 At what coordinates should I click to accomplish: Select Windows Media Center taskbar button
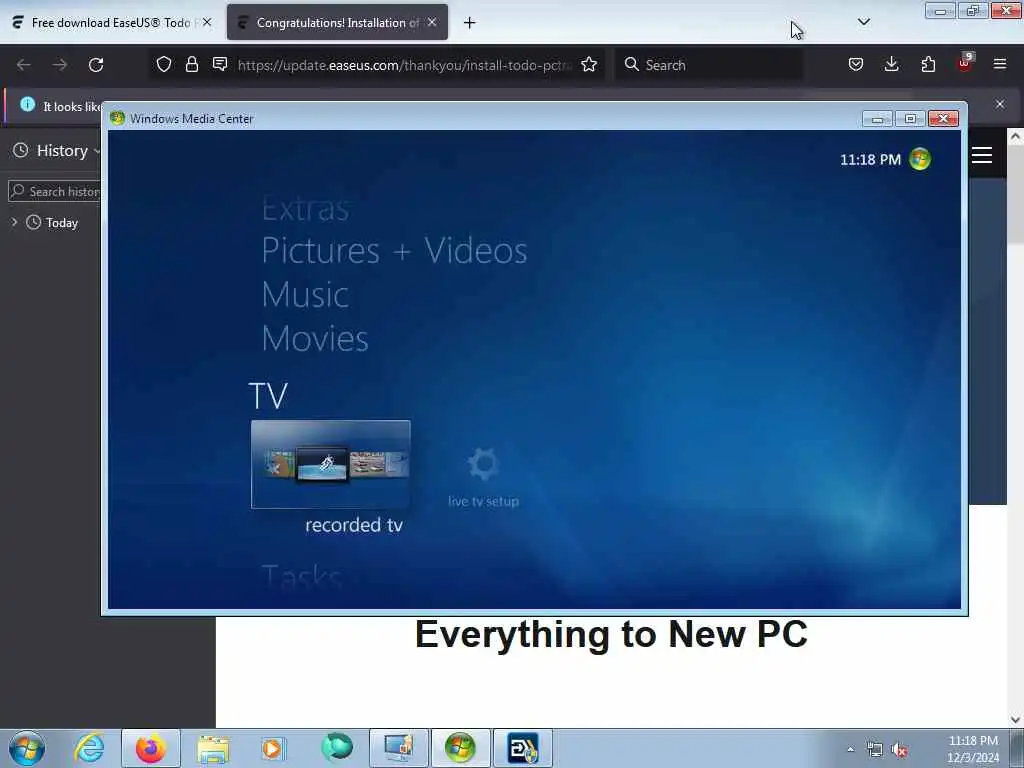(460, 748)
